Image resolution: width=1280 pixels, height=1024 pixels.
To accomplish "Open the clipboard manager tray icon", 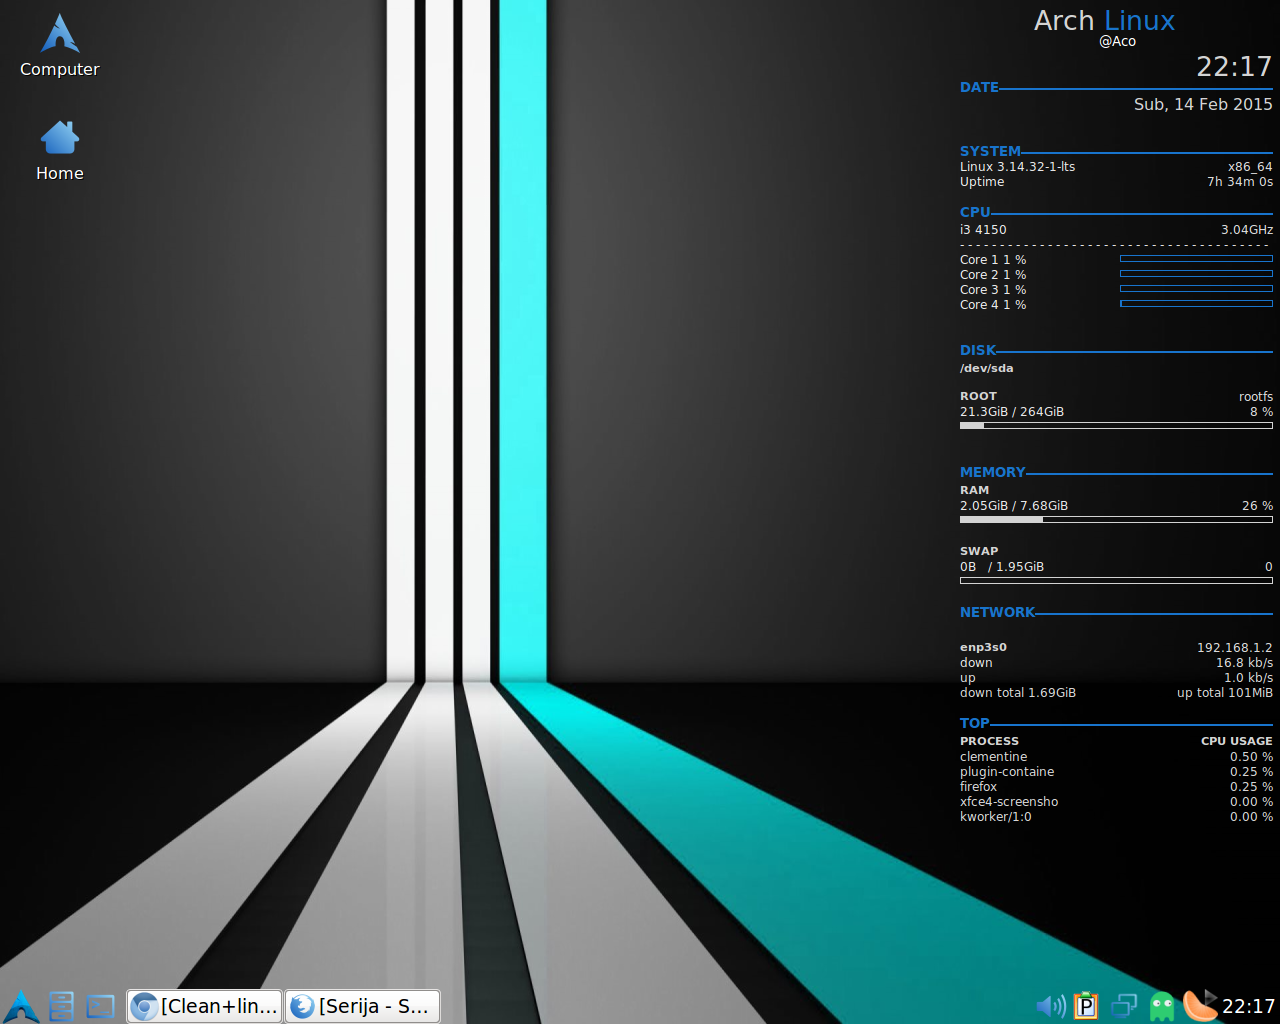I will 1086,1006.
